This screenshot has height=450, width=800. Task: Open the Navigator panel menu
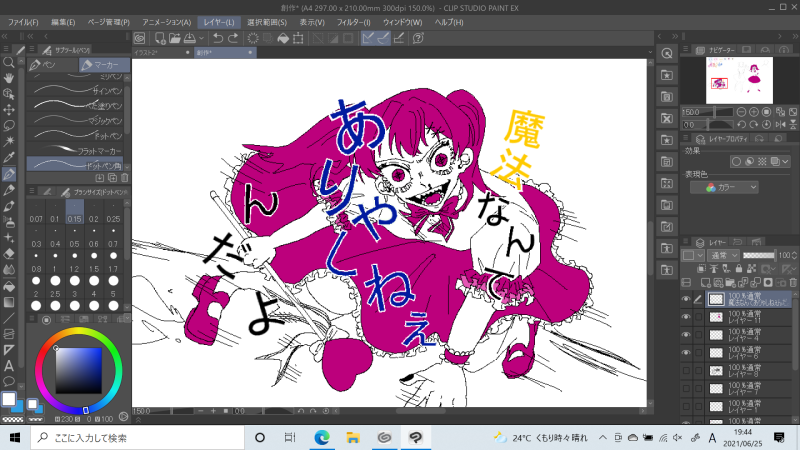686,49
